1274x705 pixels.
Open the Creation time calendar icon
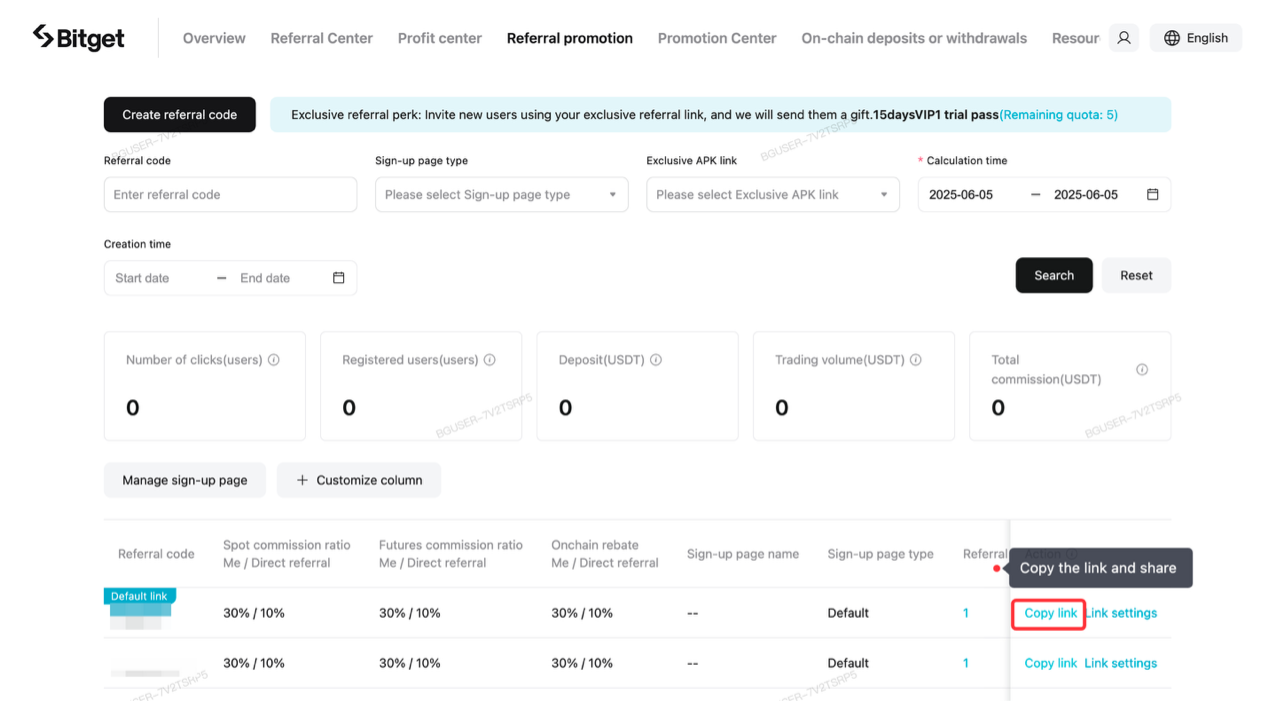[x=340, y=277]
